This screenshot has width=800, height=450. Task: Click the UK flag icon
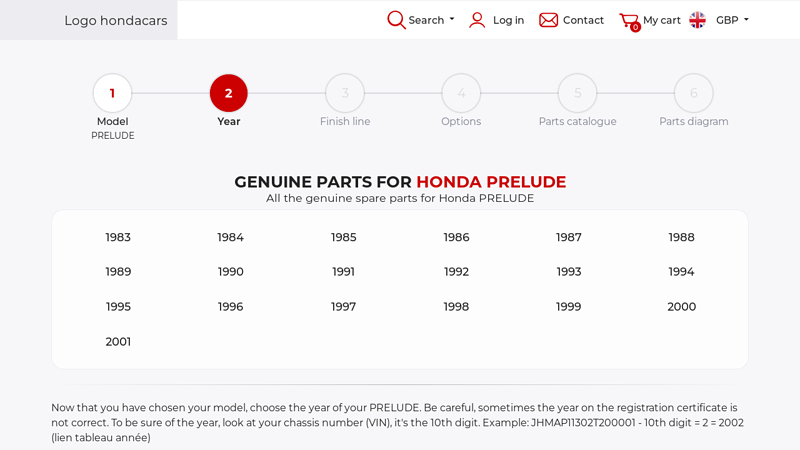click(x=697, y=20)
